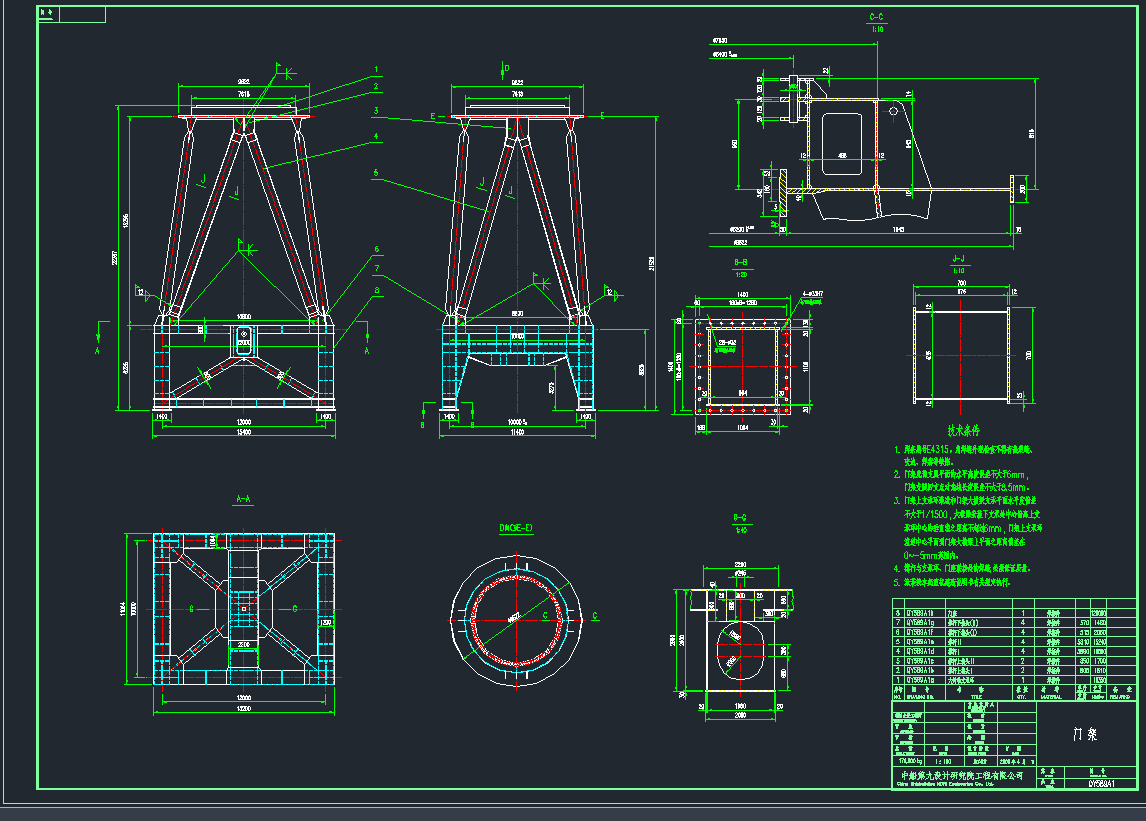Click the A-A section view label
This screenshot has width=1146, height=821.
(242, 497)
